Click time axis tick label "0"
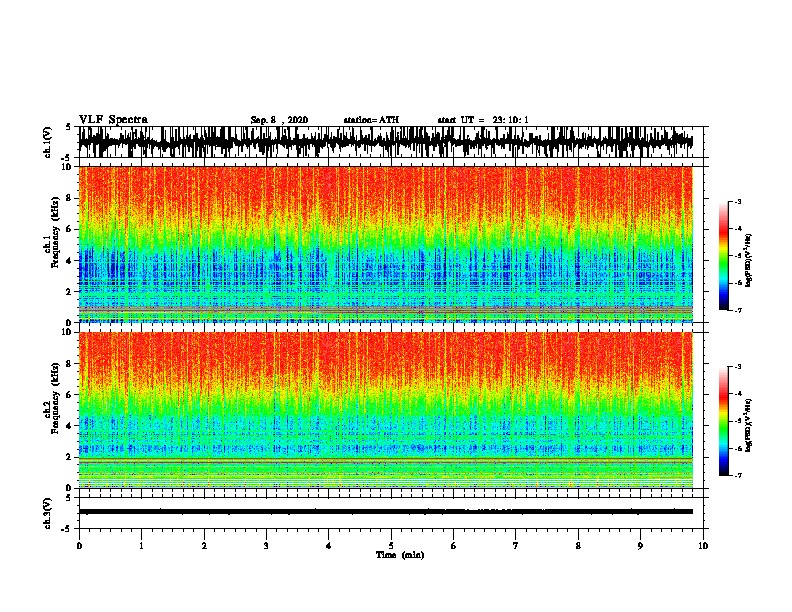Image resolution: width=792 pixels, height=612 pixels. [x=79, y=546]
